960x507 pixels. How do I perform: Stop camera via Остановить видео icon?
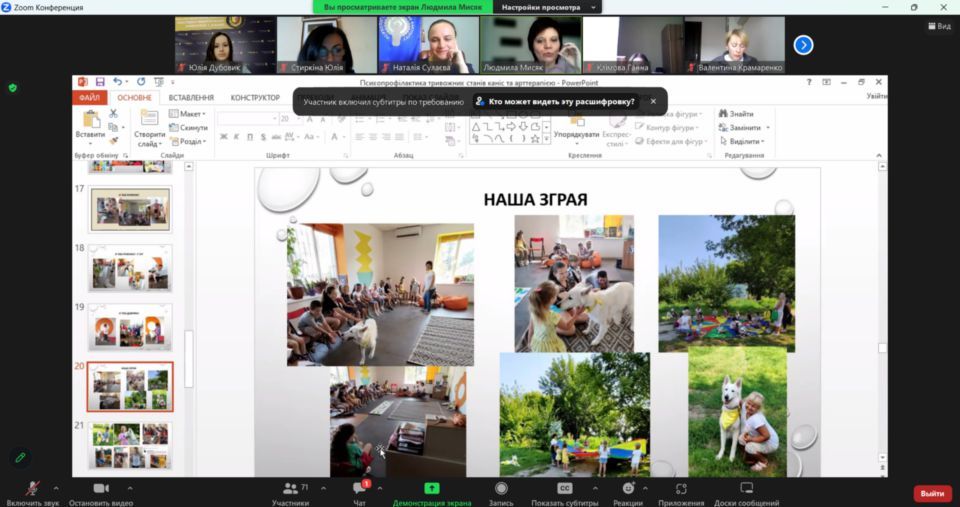pos(100,488)
